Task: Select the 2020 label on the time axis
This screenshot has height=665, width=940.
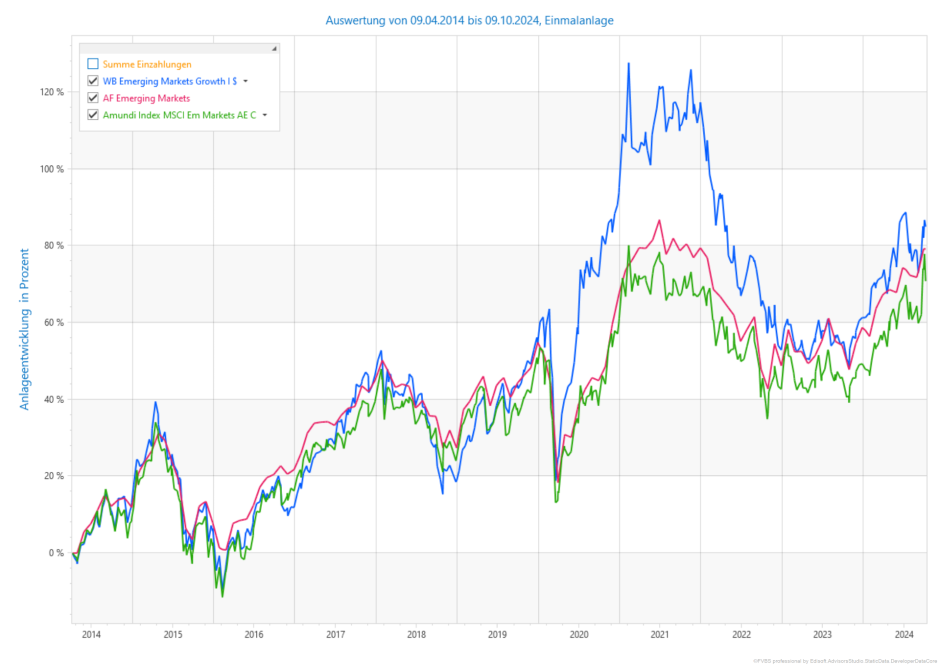Action: 579,633
